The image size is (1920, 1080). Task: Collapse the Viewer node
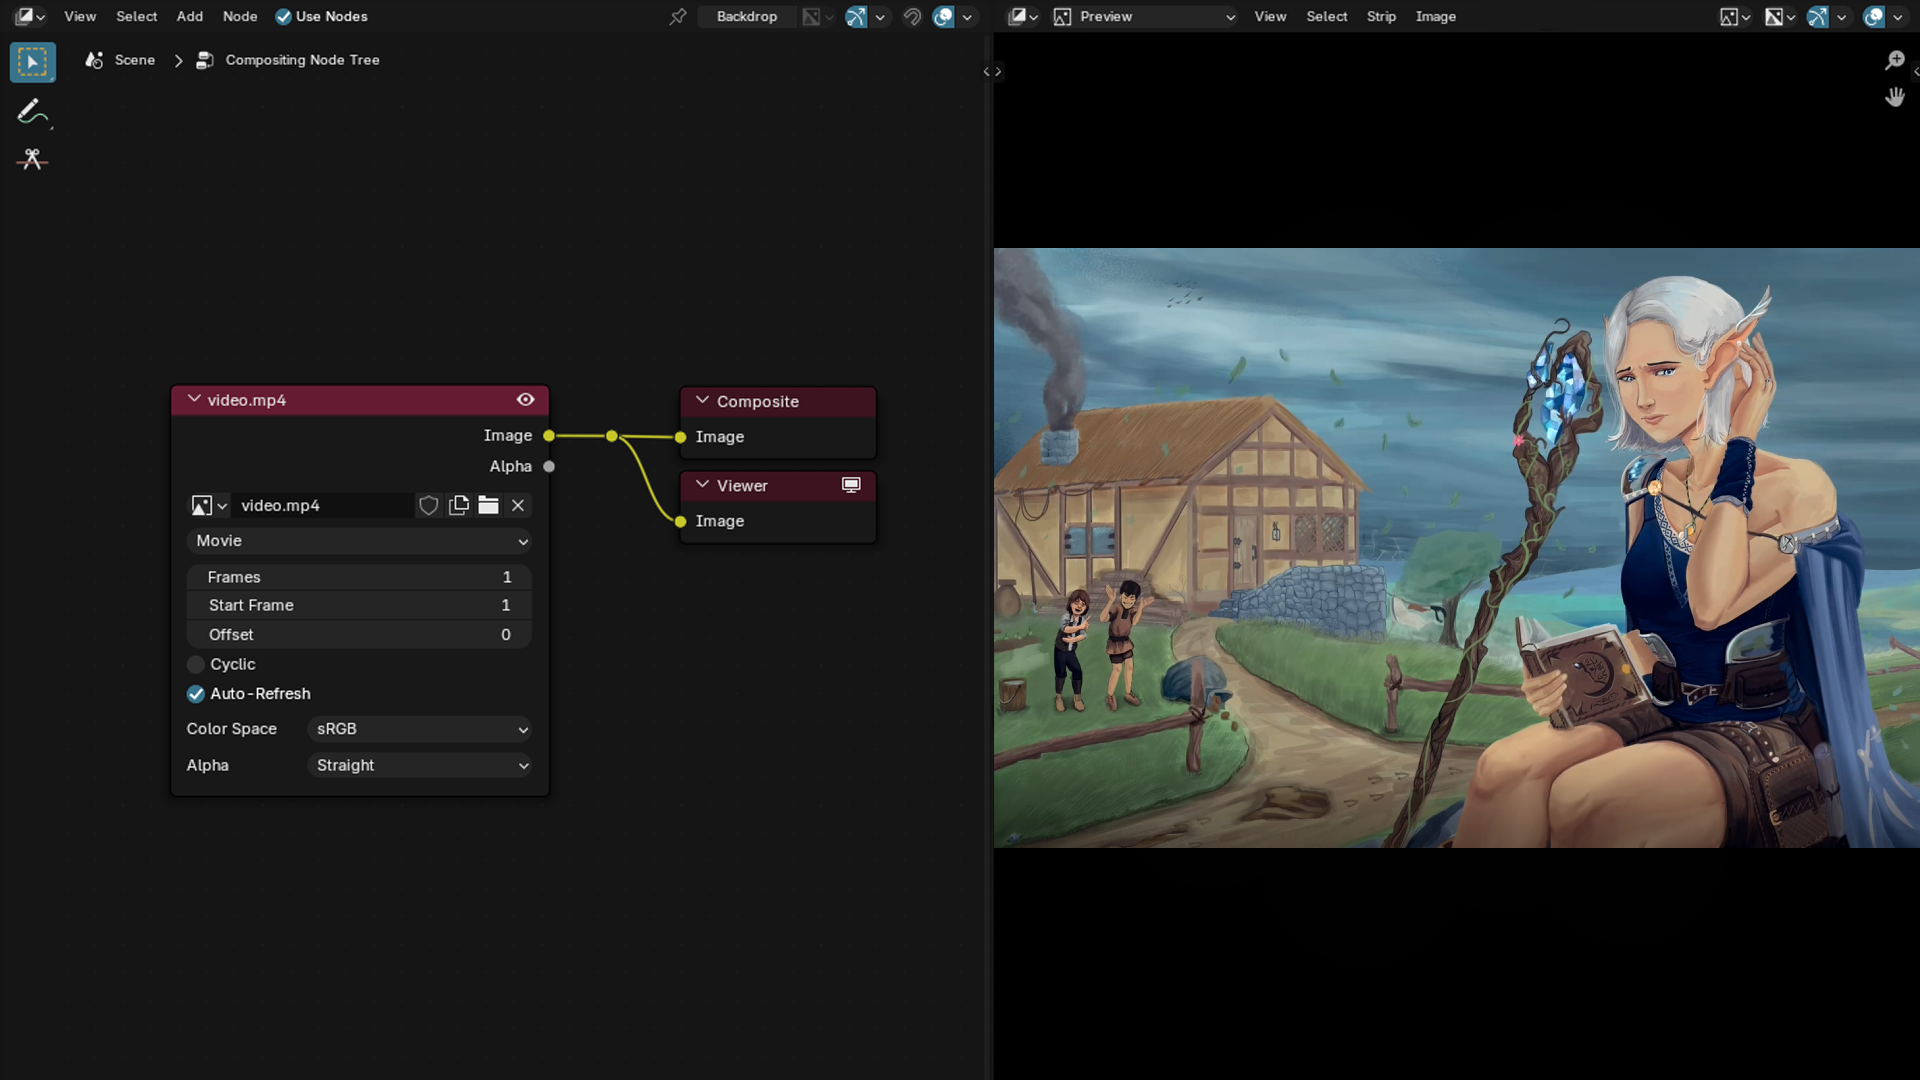(x=702, y=485)
